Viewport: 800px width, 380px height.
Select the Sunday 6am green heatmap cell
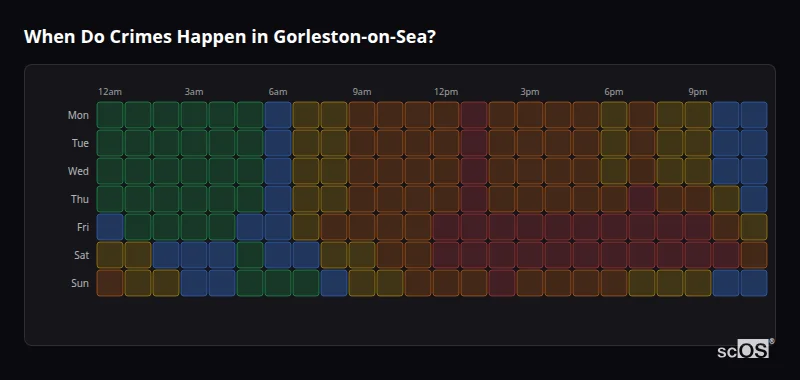click(278, 283)
